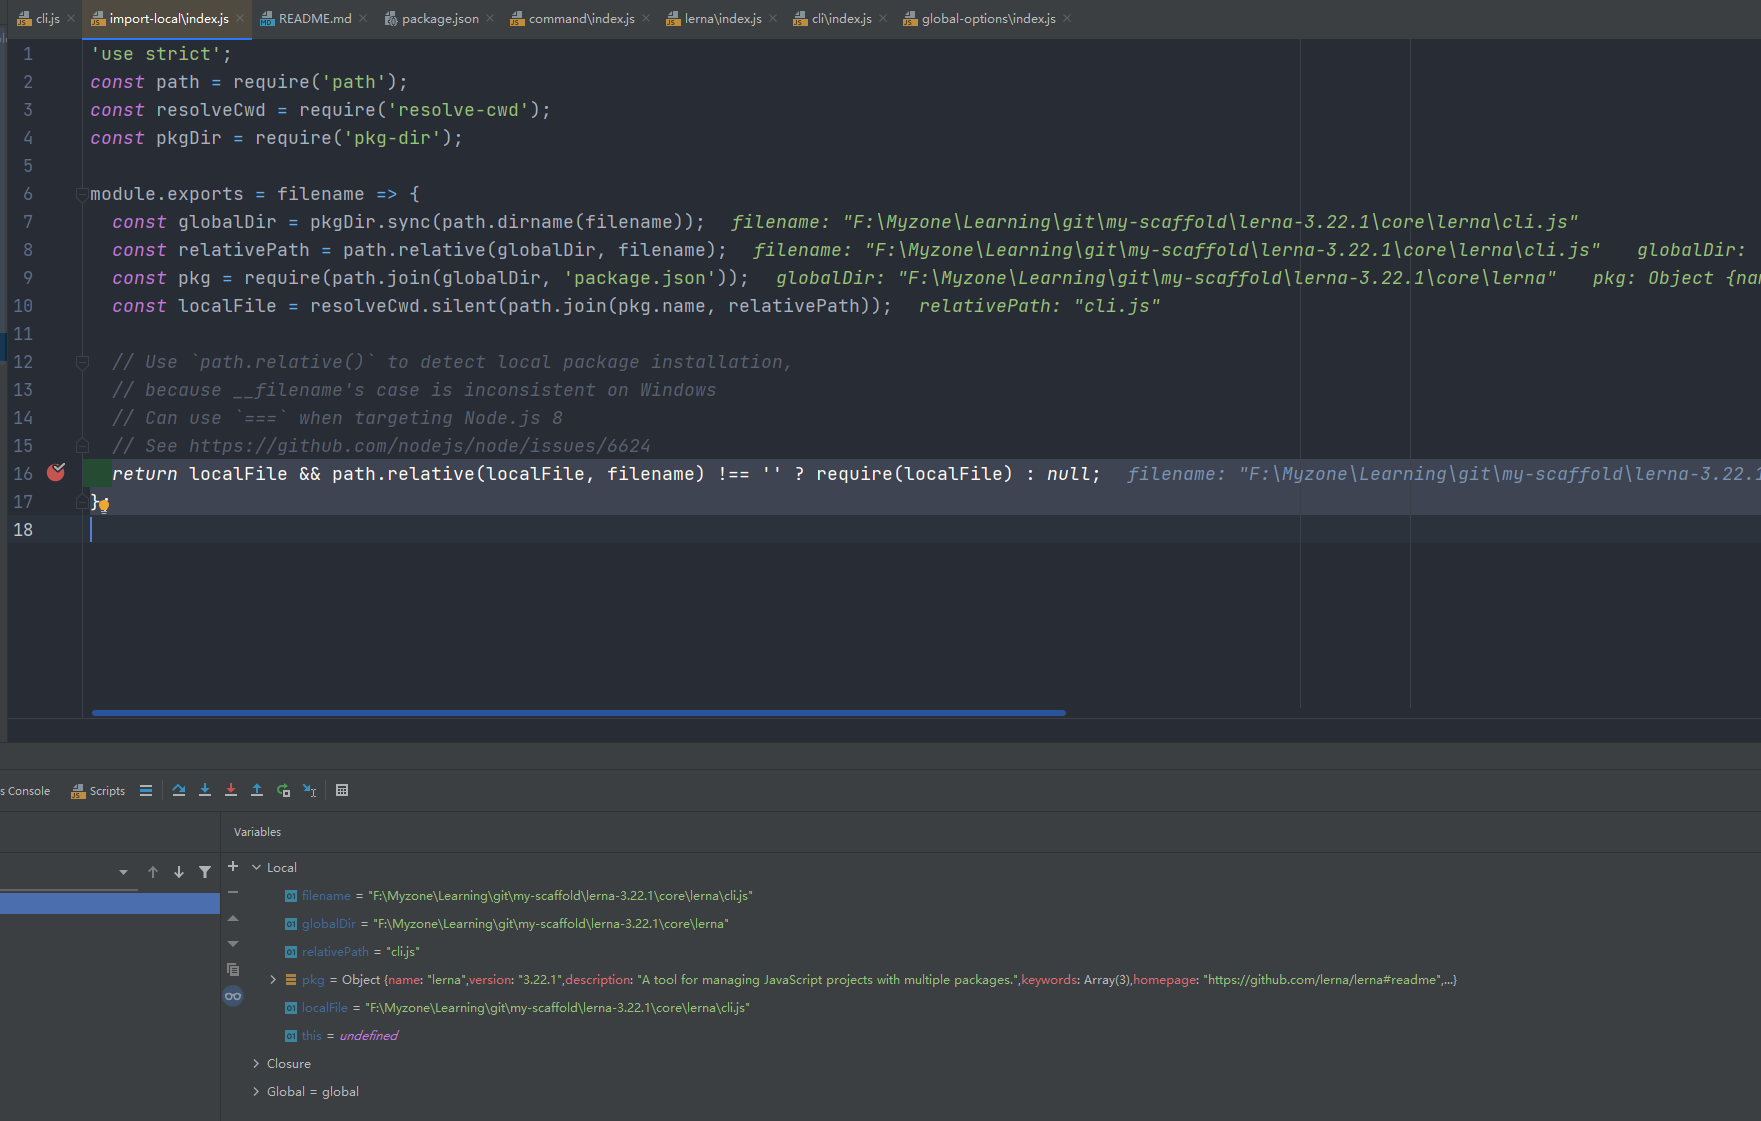This screenshot has width=1761, height=1121.
Task: Close the global-options\index.js tab
Action: coord(1067,19)
